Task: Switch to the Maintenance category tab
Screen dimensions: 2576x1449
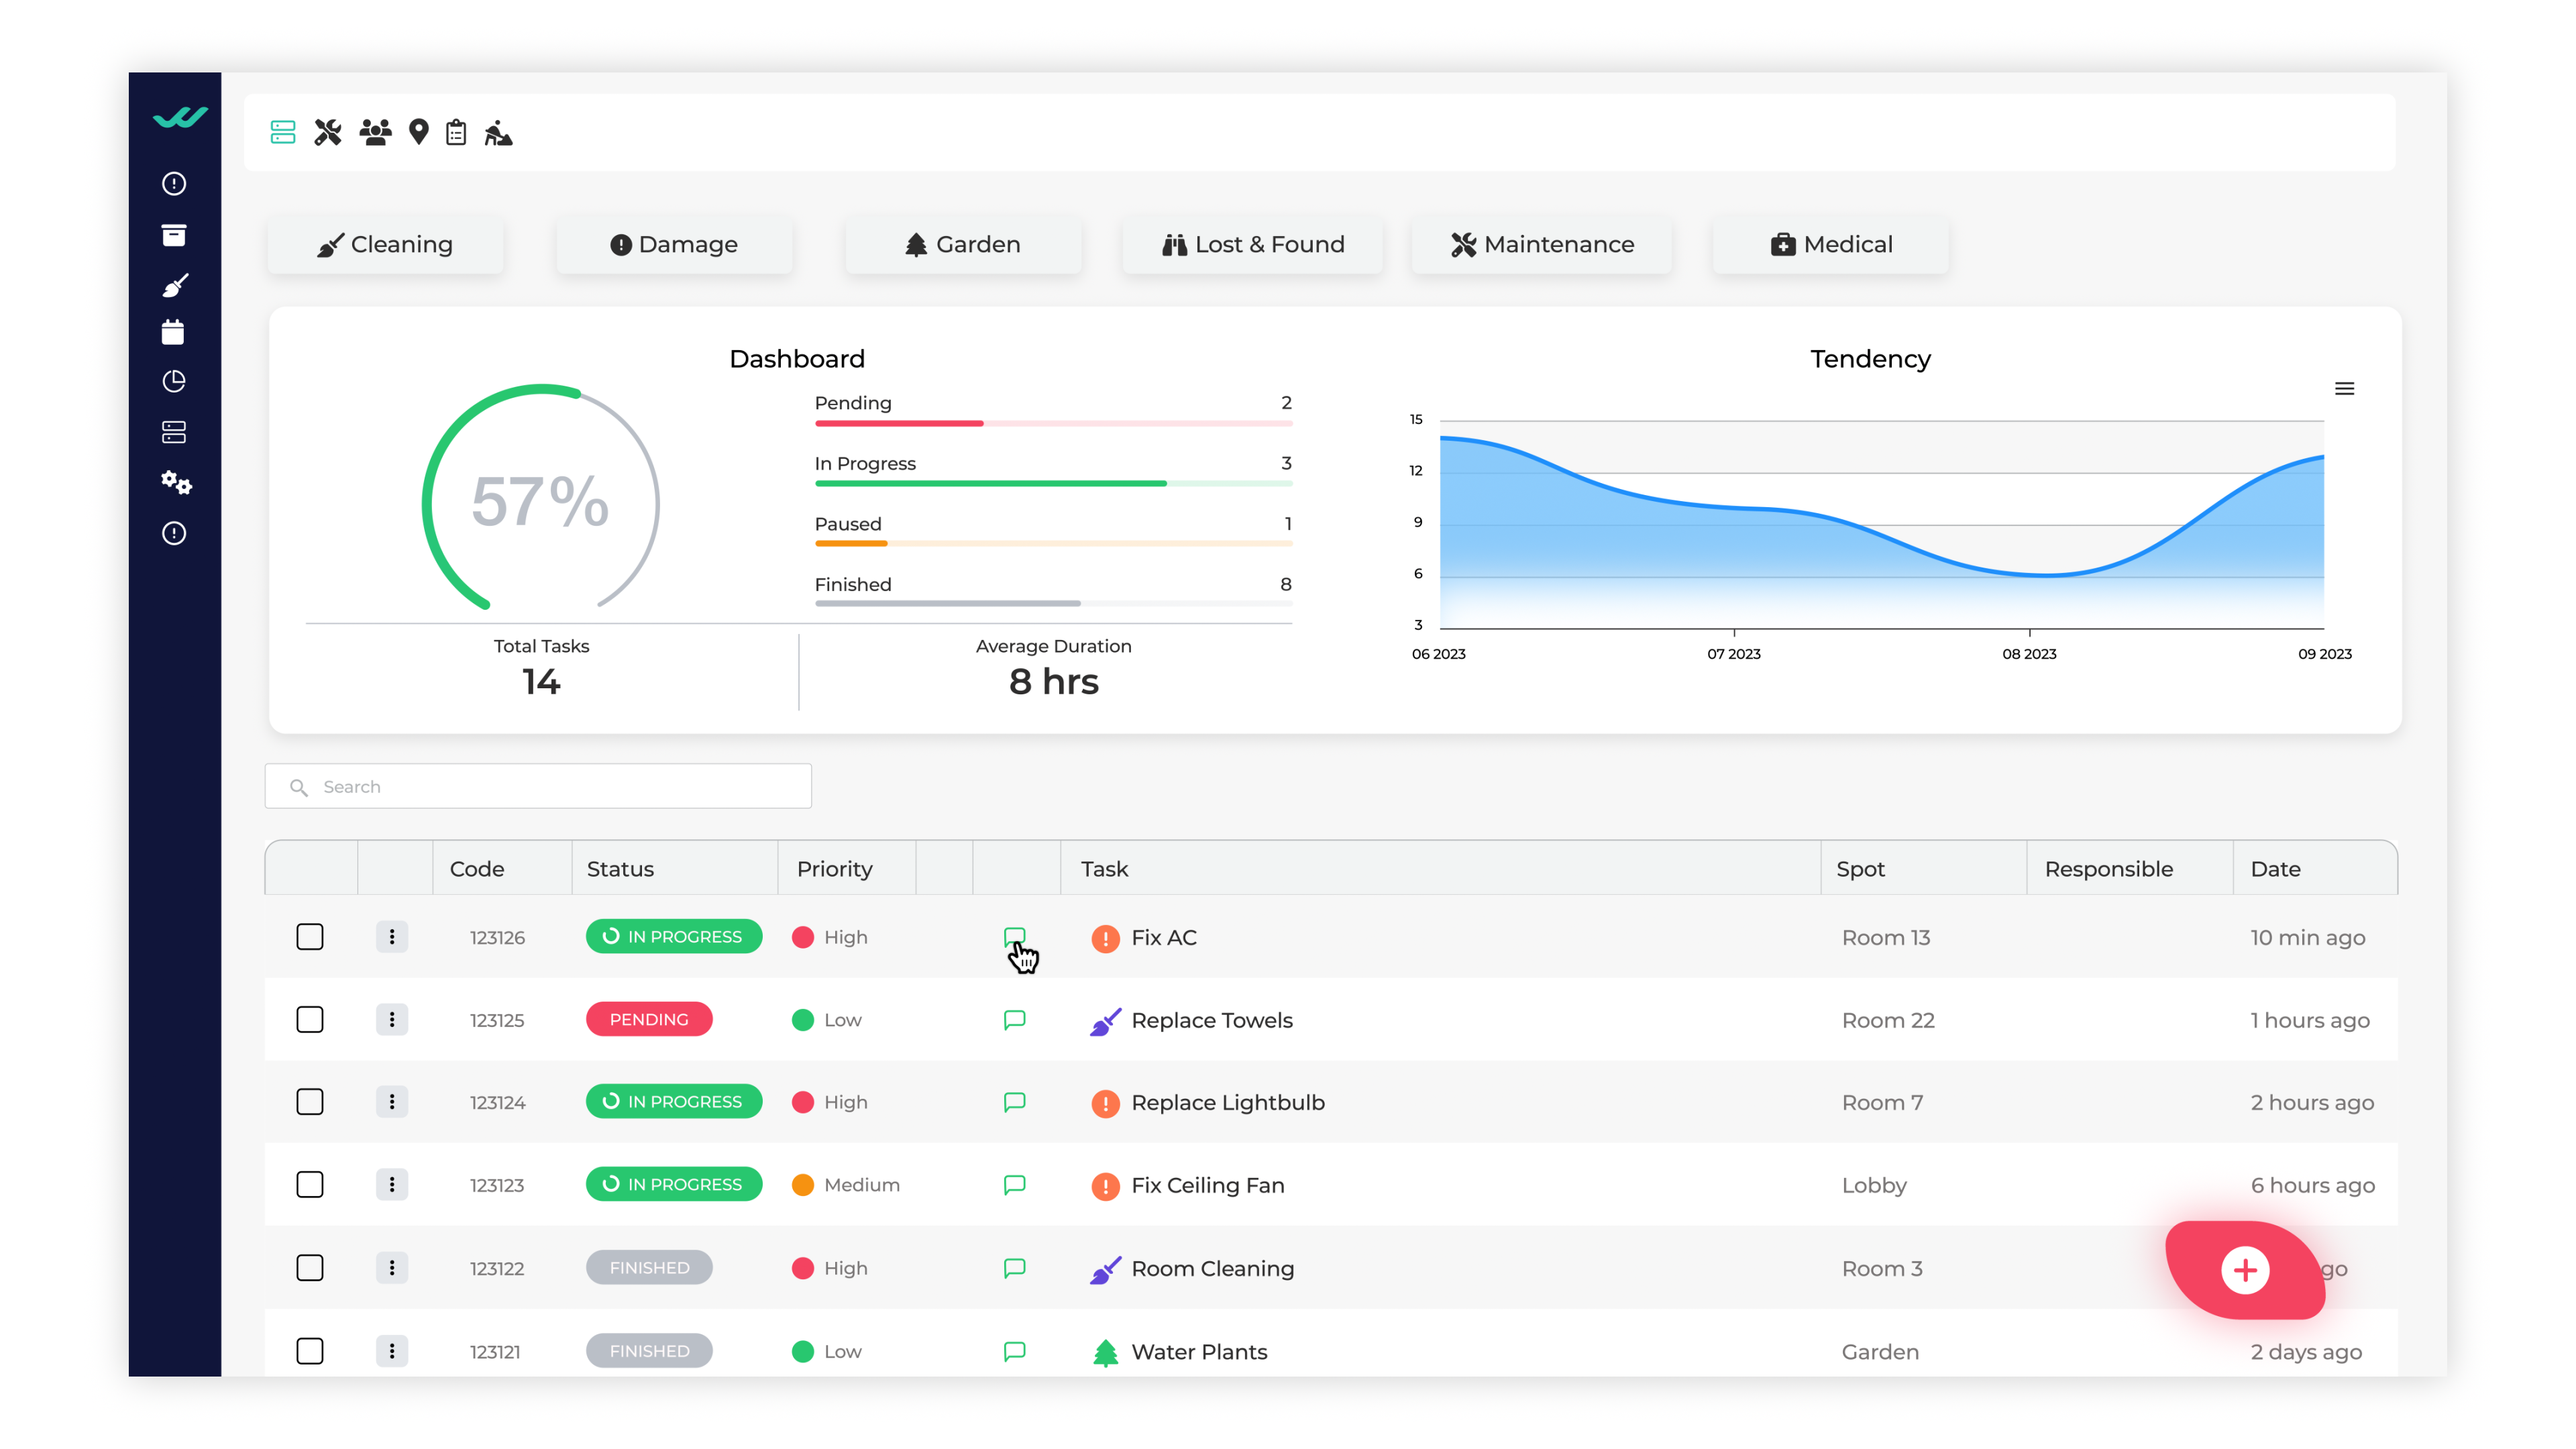Action: [1541, 244]
